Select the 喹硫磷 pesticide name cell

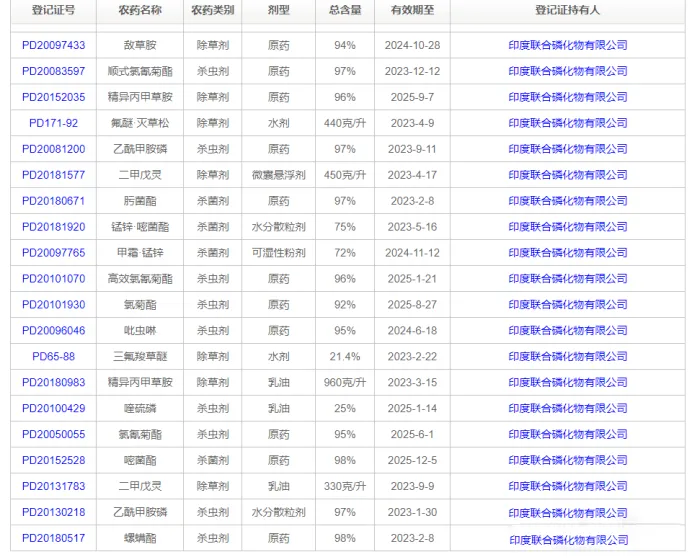click(140, 408)
